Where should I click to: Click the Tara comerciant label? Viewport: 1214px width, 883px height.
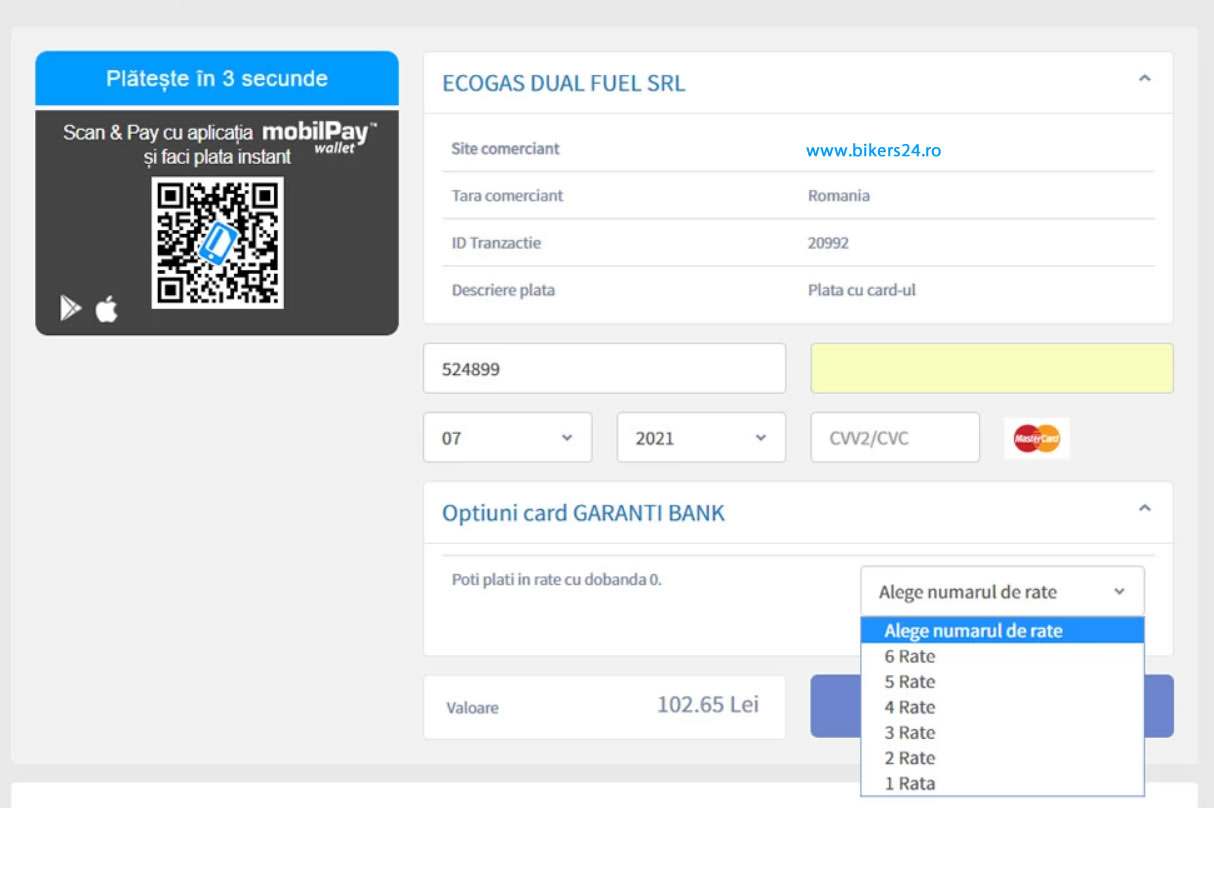[507, 196]
